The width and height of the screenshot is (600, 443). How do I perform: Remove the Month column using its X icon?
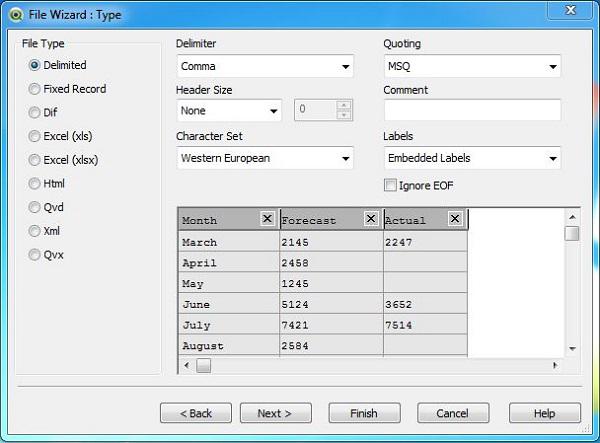(x=267, y=219)
